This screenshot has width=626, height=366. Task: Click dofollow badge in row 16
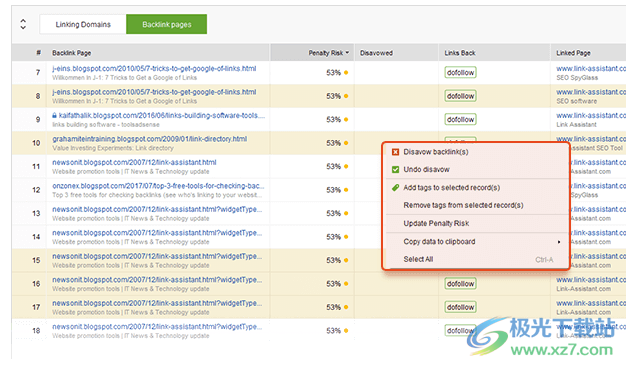[460, 284]
